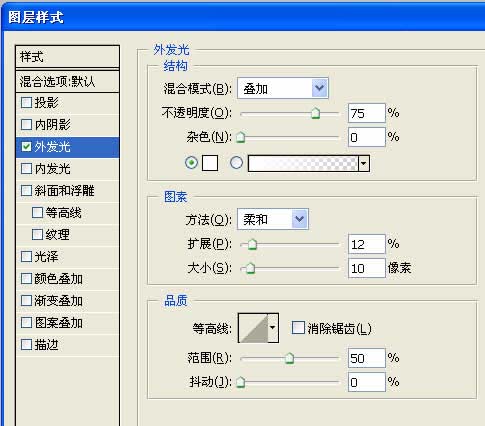Click the 等高线 contour thumbnail preview

pos(253,328)
